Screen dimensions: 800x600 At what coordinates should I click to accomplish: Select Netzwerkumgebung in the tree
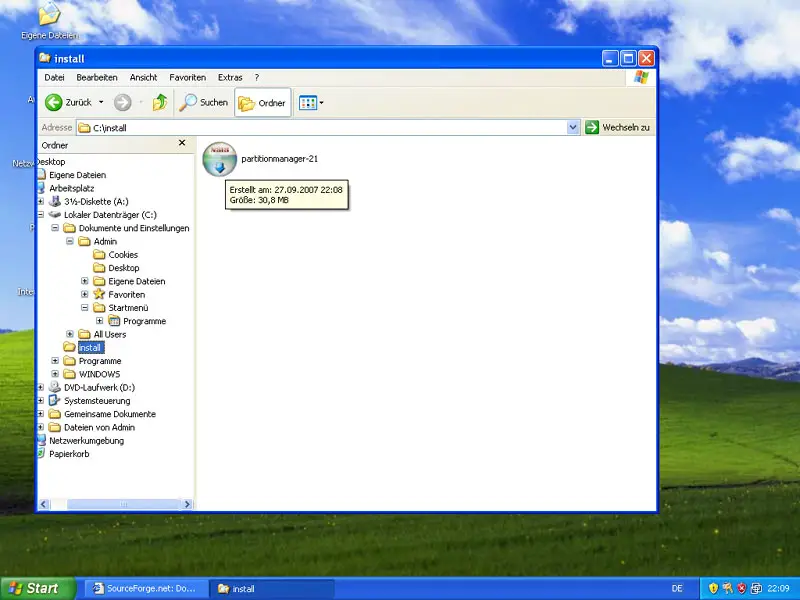[86, 440]
